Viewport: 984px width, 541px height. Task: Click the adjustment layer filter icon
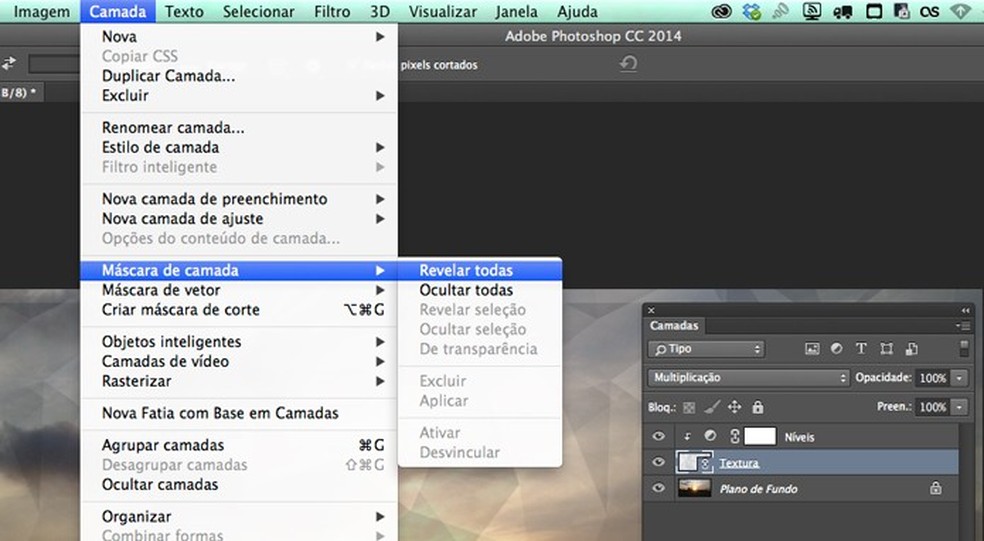click(837, 349)
